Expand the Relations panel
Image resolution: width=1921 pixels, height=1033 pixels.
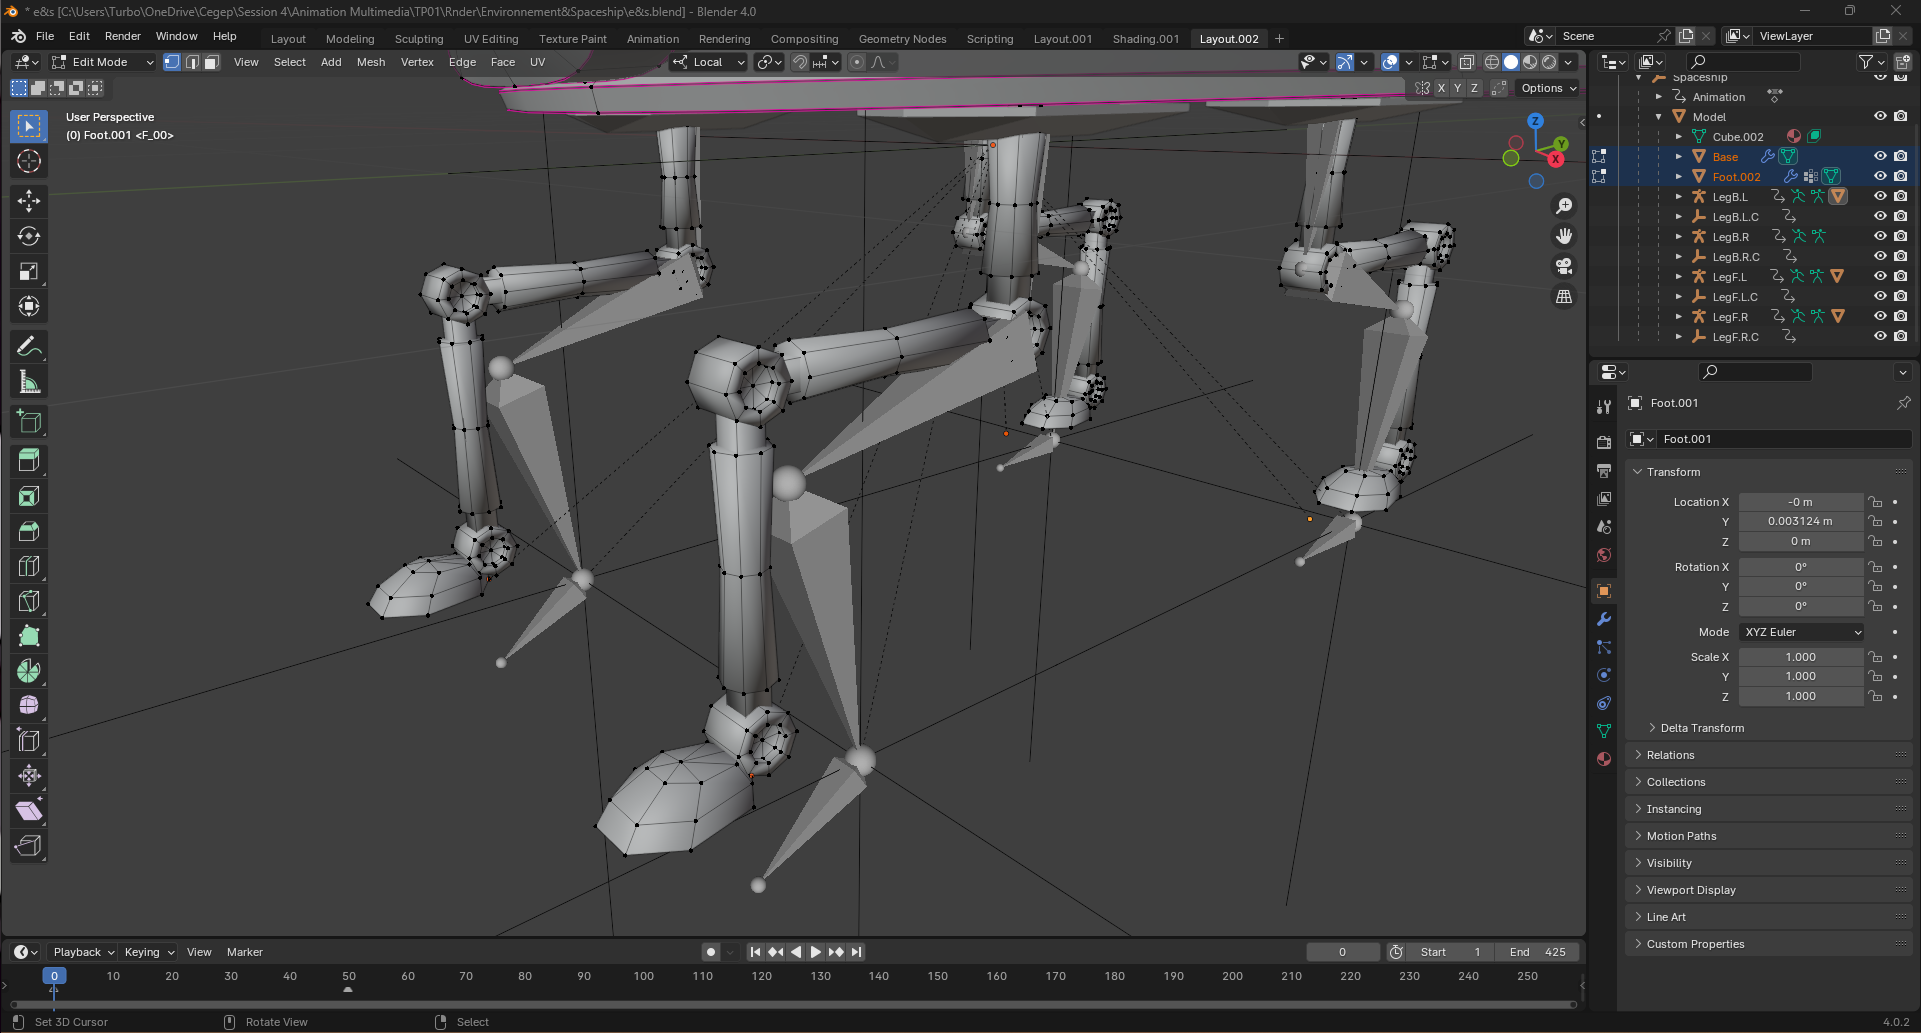tap(1670, 755)
